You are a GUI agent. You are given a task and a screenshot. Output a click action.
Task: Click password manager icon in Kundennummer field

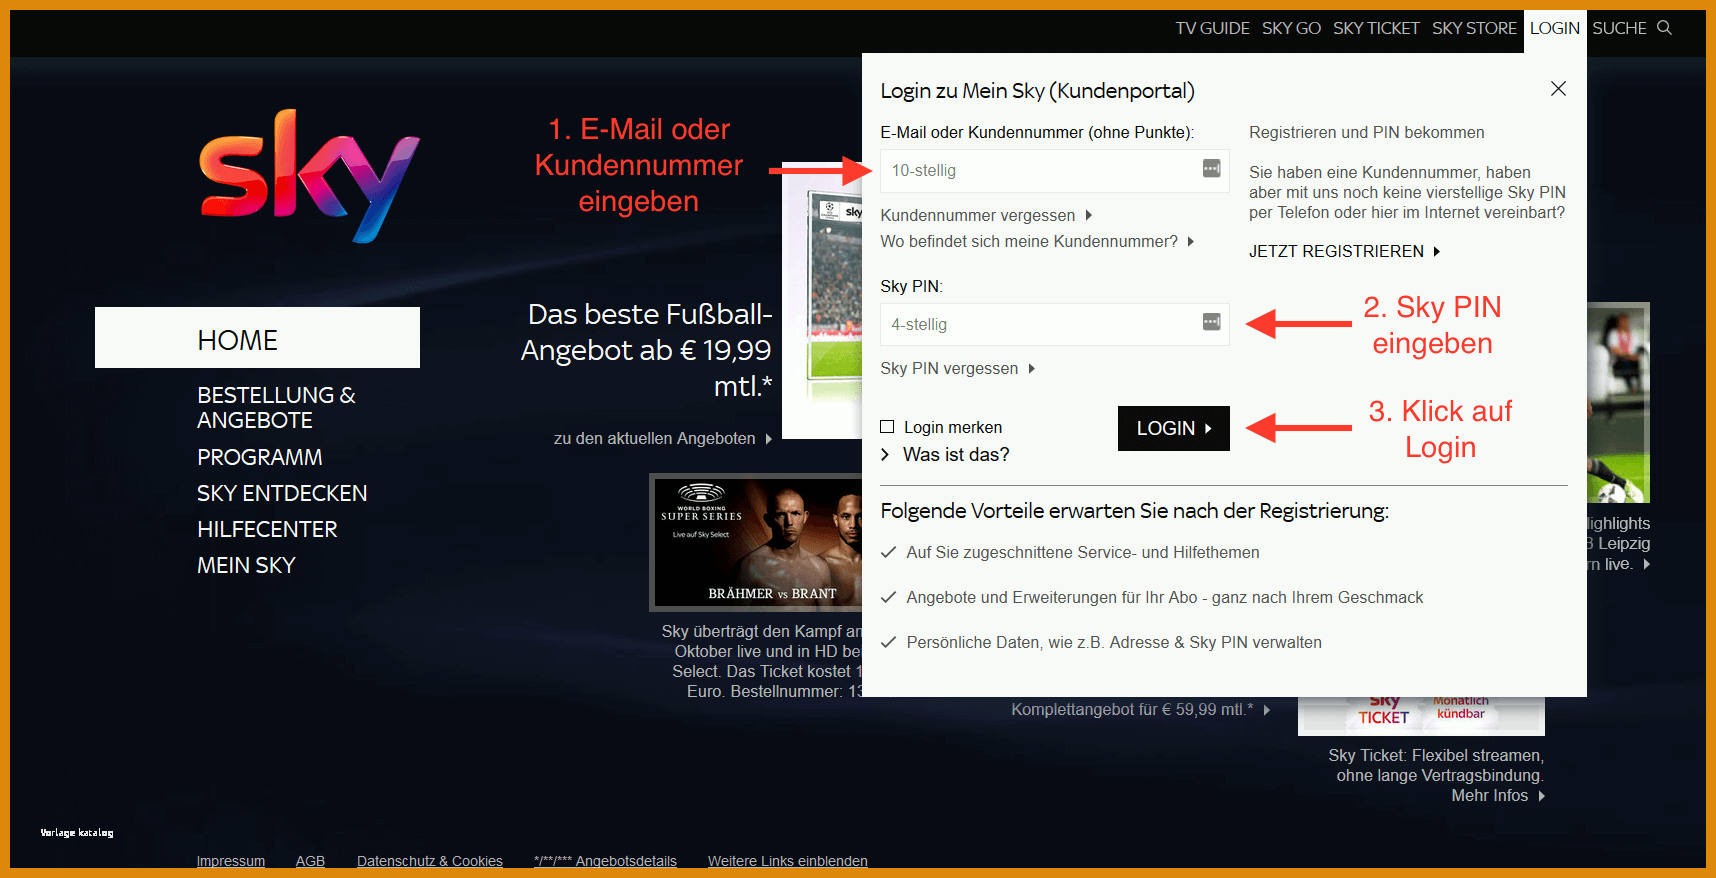click(1211, 168)
